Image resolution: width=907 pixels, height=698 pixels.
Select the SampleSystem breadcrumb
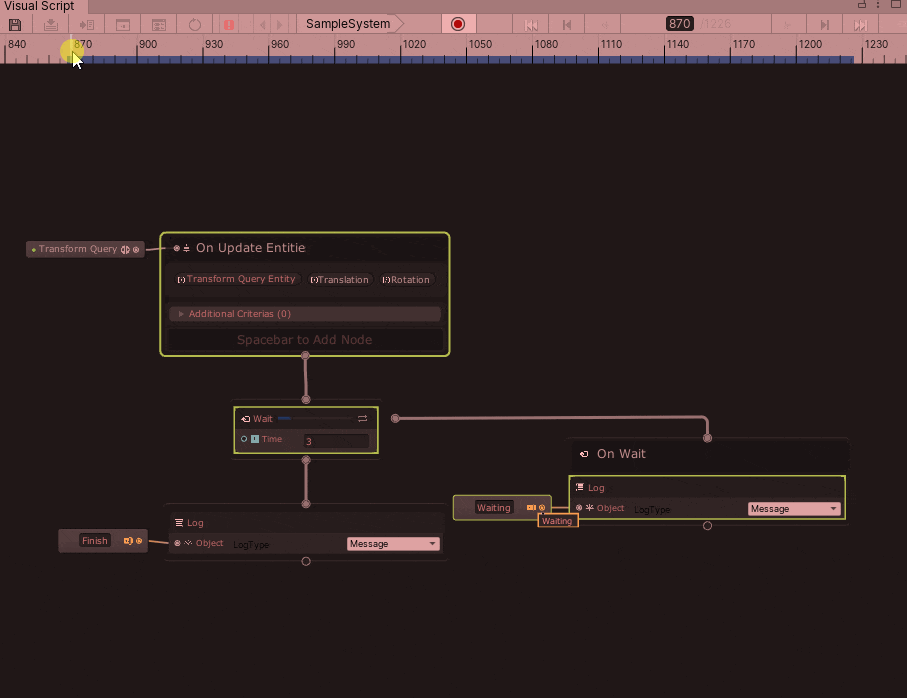pos(348,24)
